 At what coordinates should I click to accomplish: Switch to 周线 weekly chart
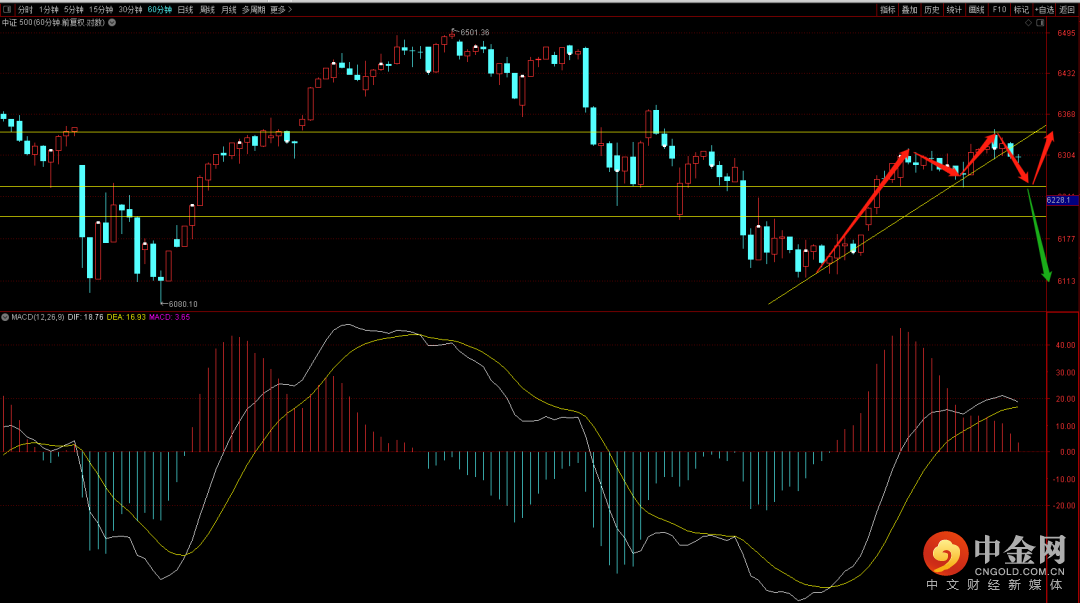[207, 10]
